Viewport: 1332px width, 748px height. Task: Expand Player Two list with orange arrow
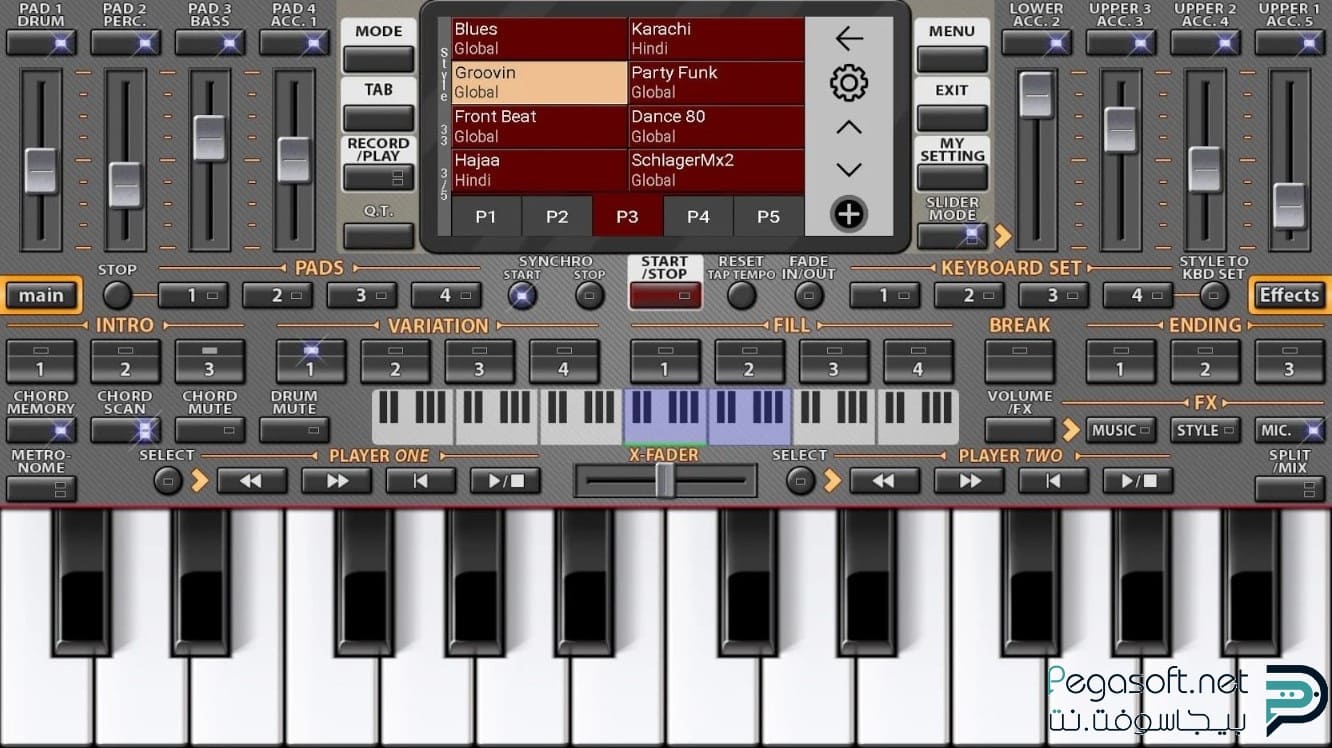coord(833,481)
